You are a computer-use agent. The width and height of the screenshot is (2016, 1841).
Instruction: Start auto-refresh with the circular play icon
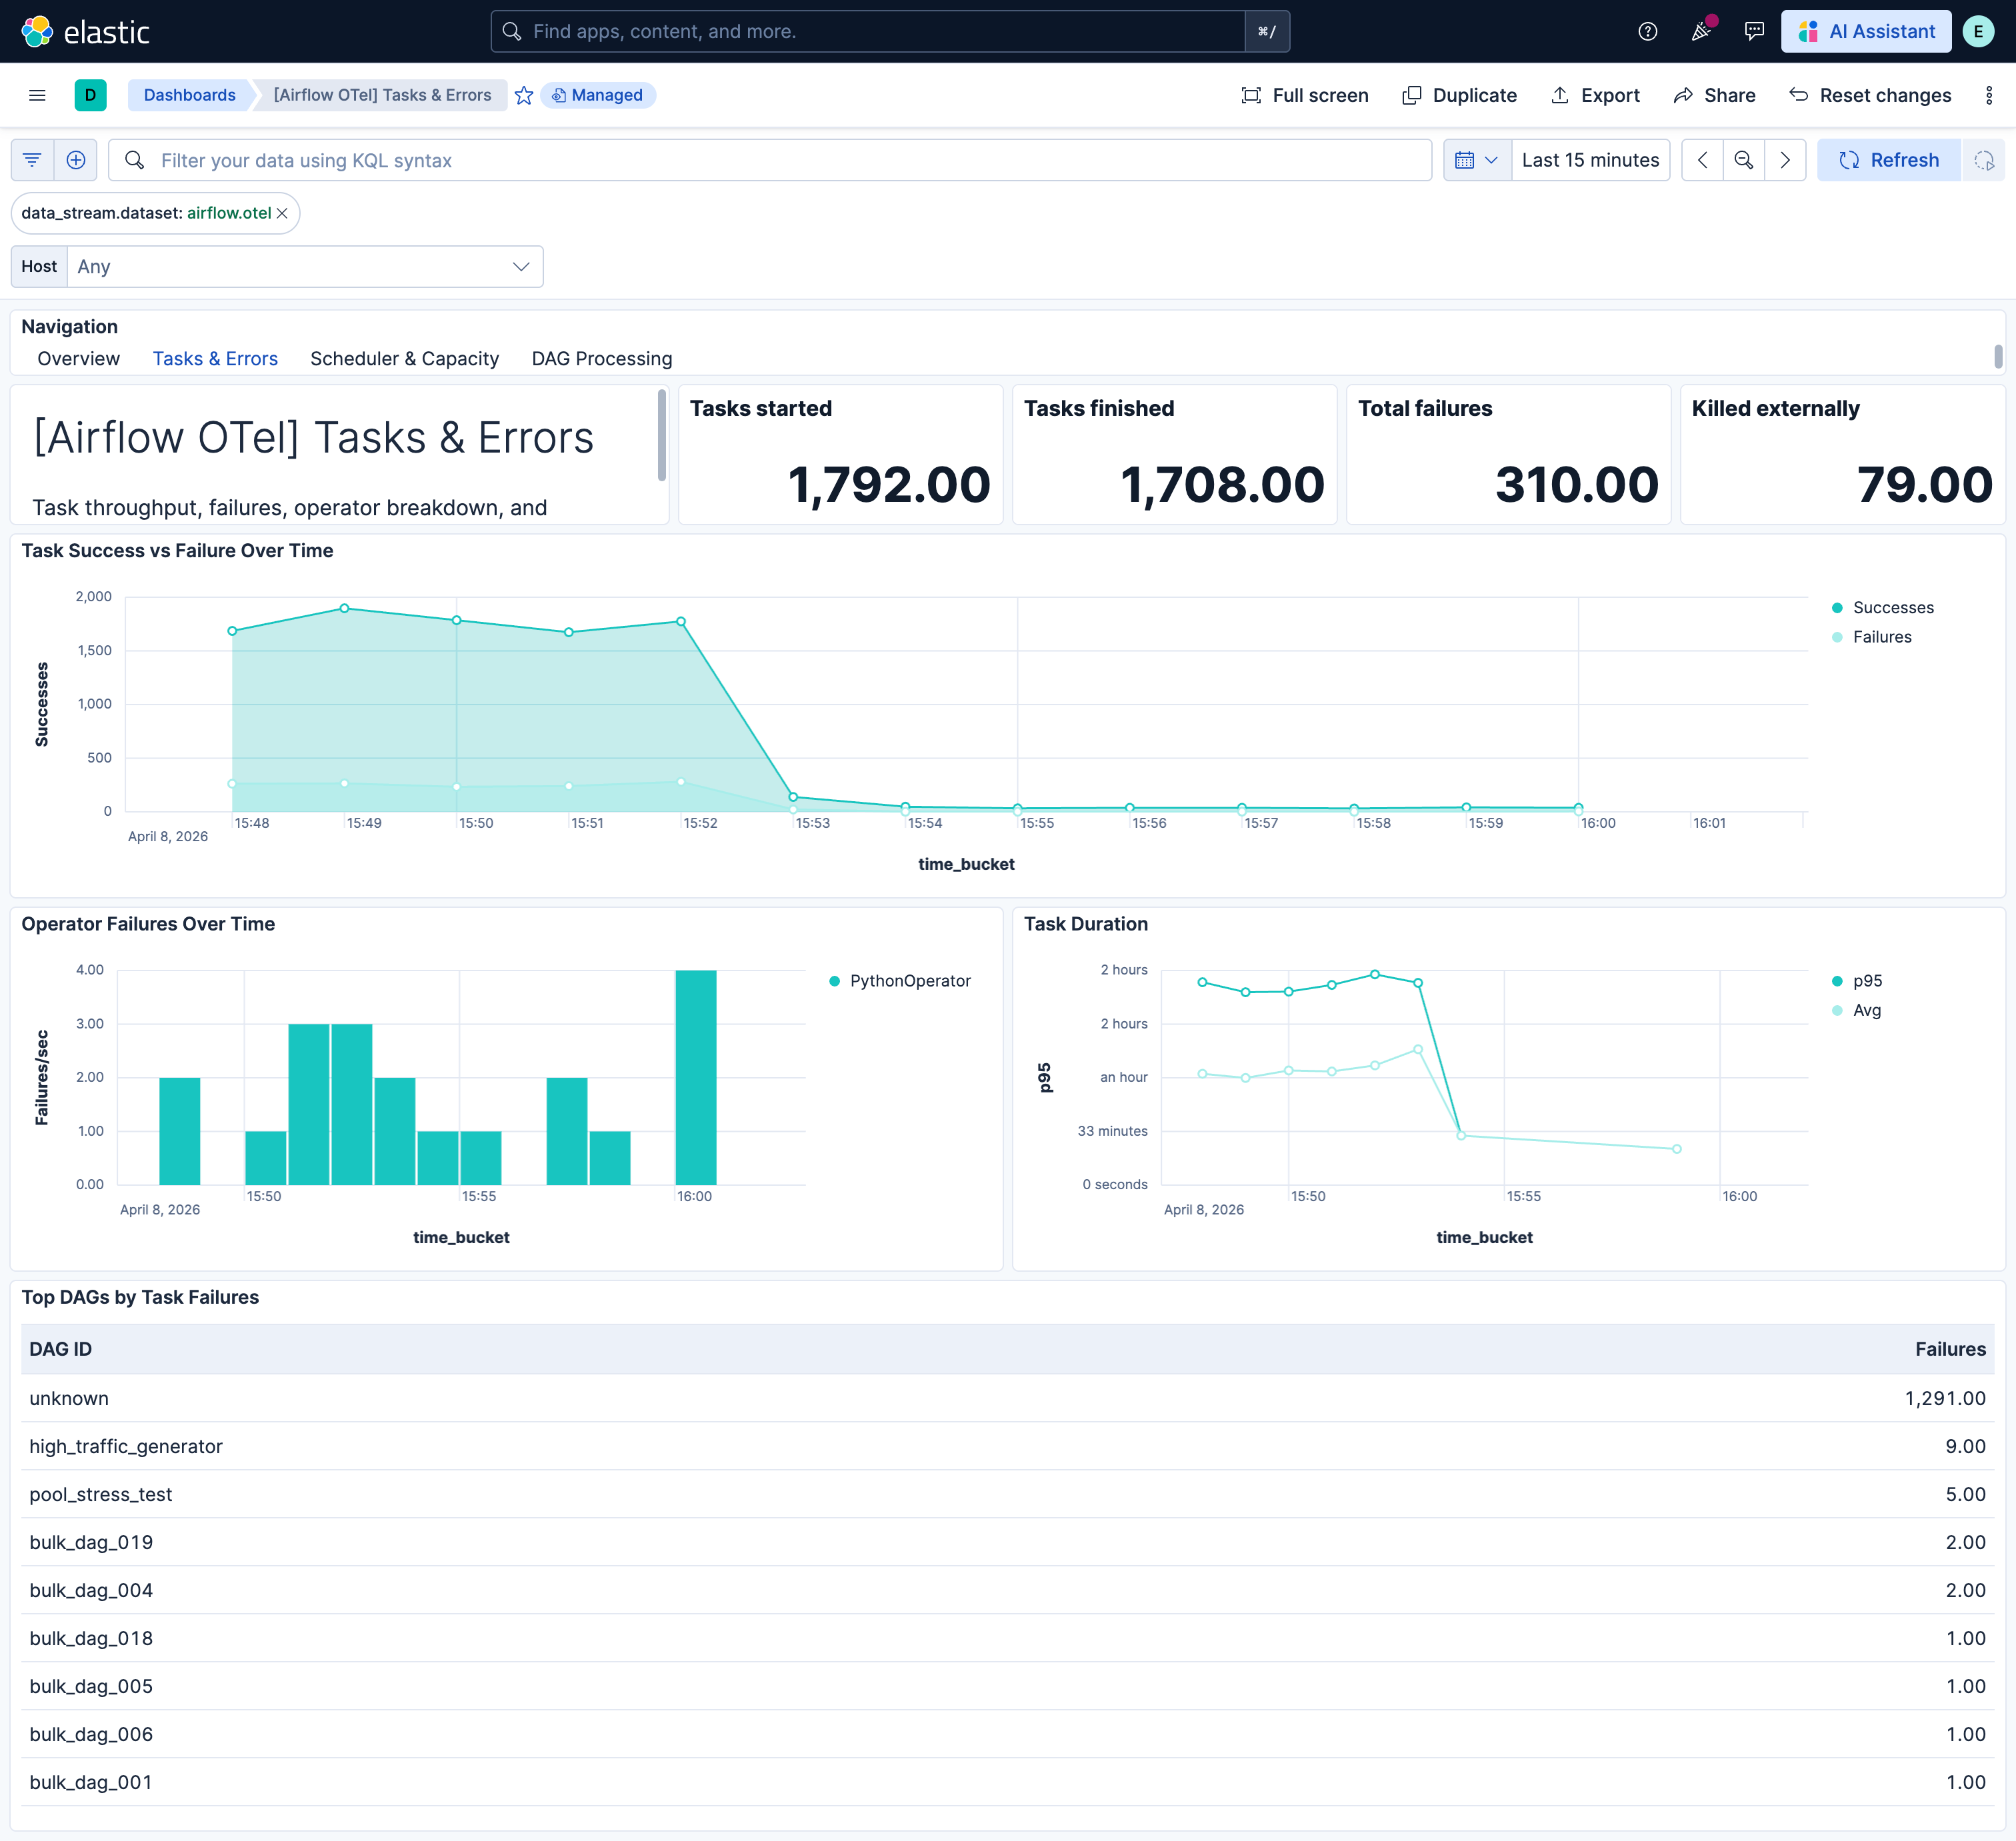(1984, 160)
